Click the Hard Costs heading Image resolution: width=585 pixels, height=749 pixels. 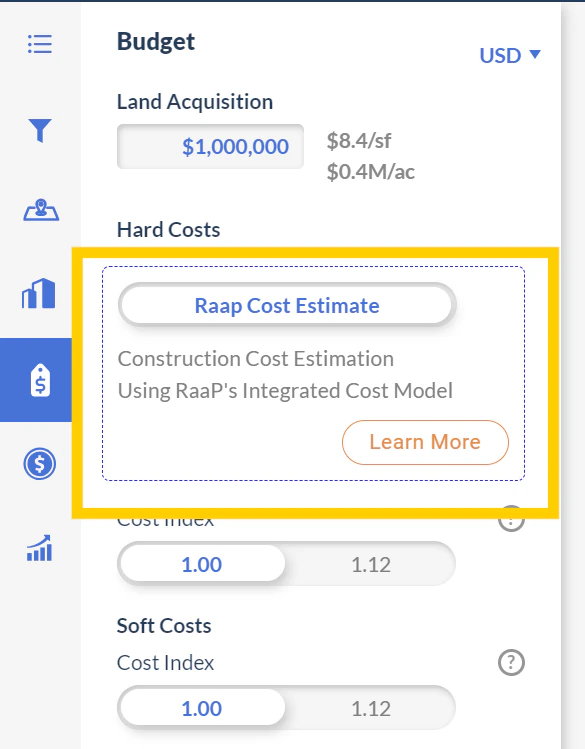pyautogui.click(x=169, y=230)
